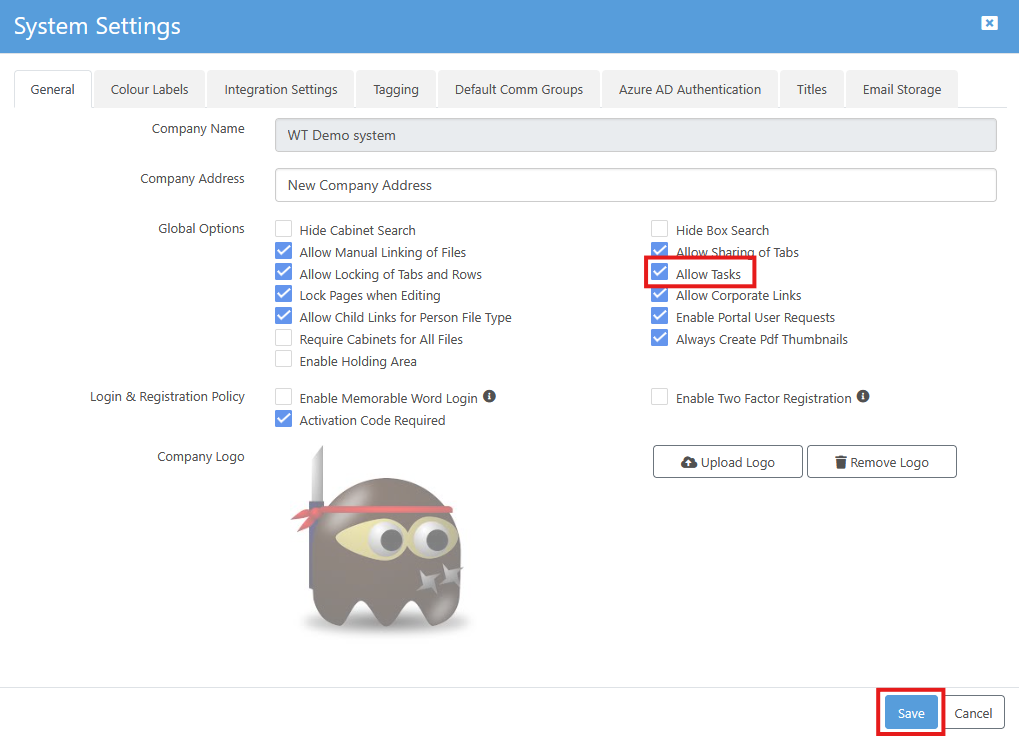The width and height of the screenshot is (1019, 737).
Task: Click the Remove Logo button
Action: pos(882,462)
